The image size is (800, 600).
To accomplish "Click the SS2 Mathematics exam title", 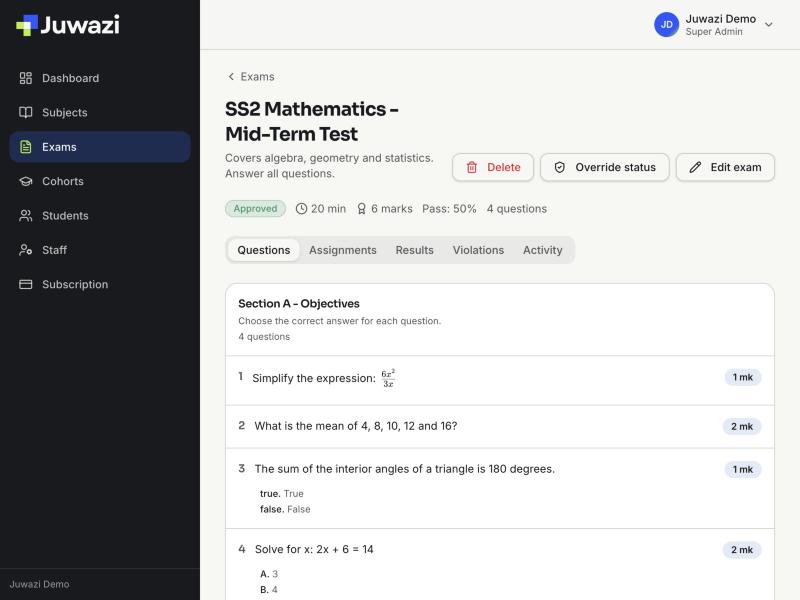I will coord(312,121).
